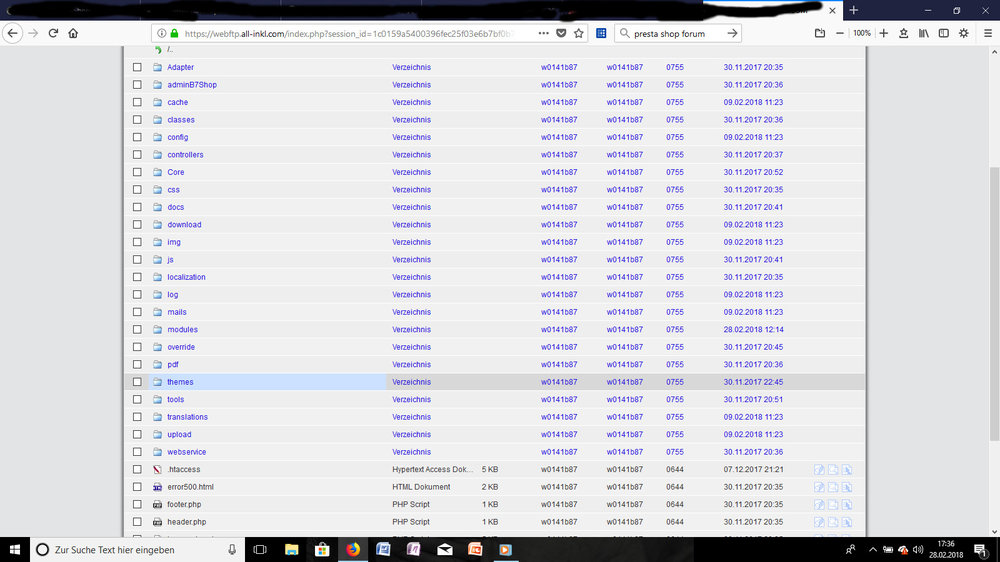This screenshot has height=562, width=1000.
Task: Click the vertical page scrollbar thumb
Action: click(x=994, y=303)
